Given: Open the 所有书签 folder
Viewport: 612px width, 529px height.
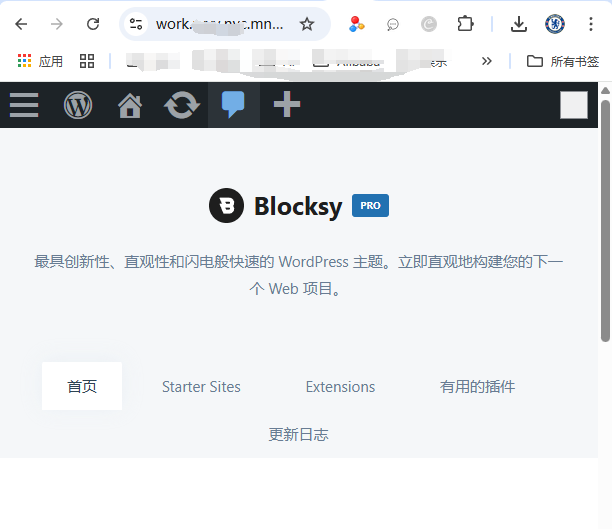Looking at the screenshot, I should (562, 61).
